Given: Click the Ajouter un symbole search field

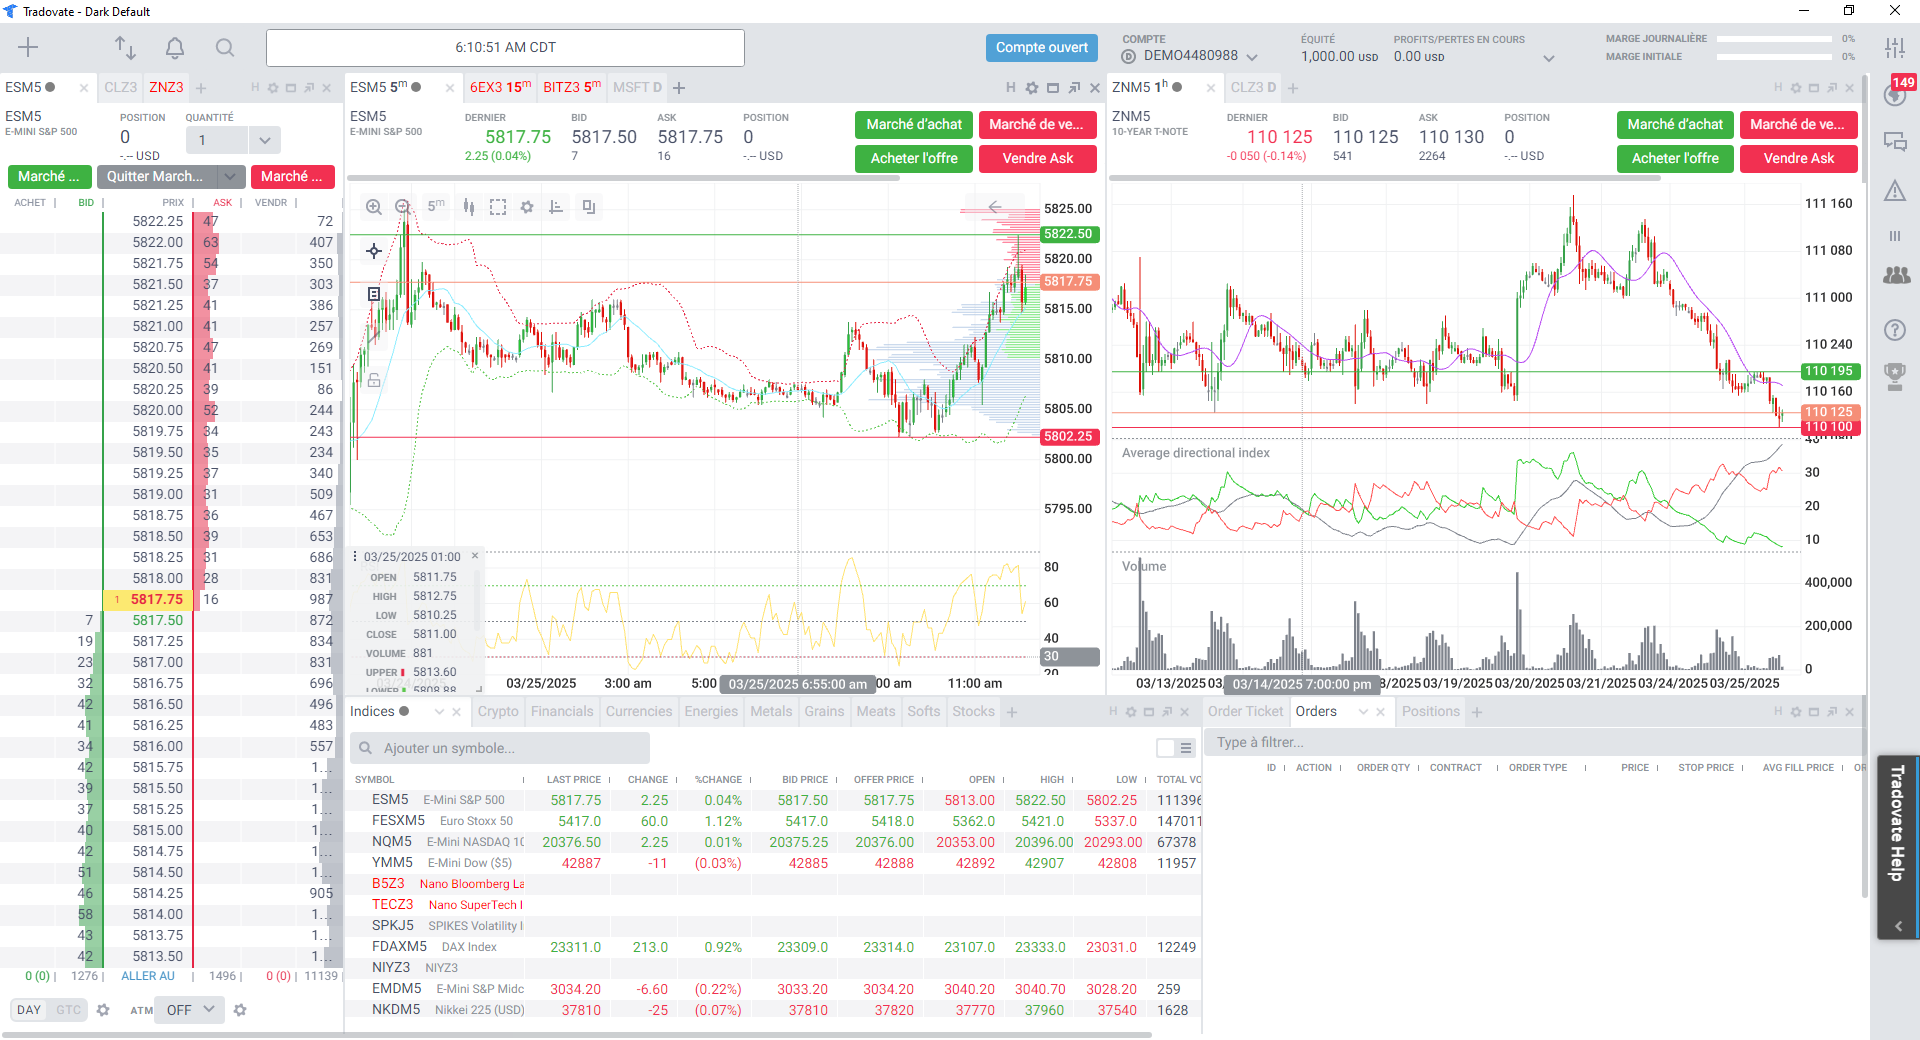Looking at the screenshot, I should click(x=500, y=748).
